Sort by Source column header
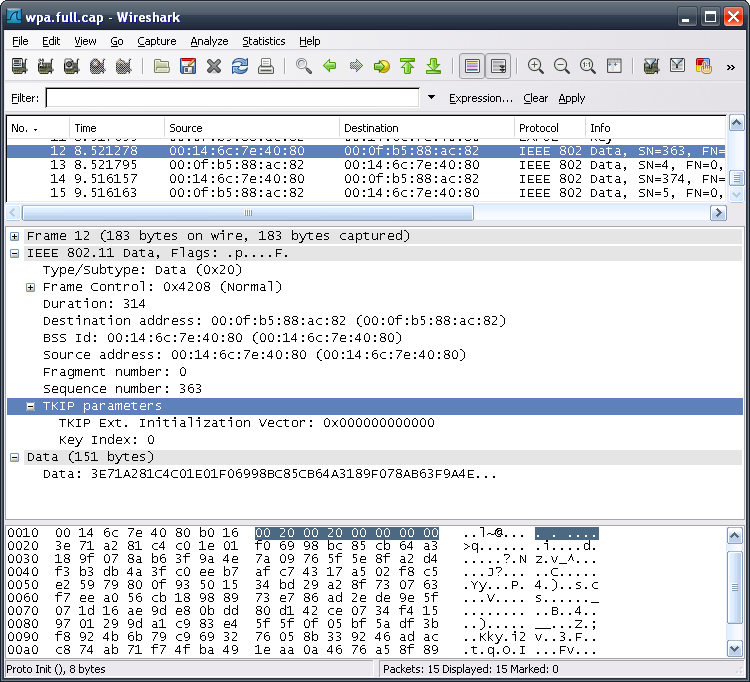The height and width of the screenshot is (682, 750). click(x=252, y=128)
